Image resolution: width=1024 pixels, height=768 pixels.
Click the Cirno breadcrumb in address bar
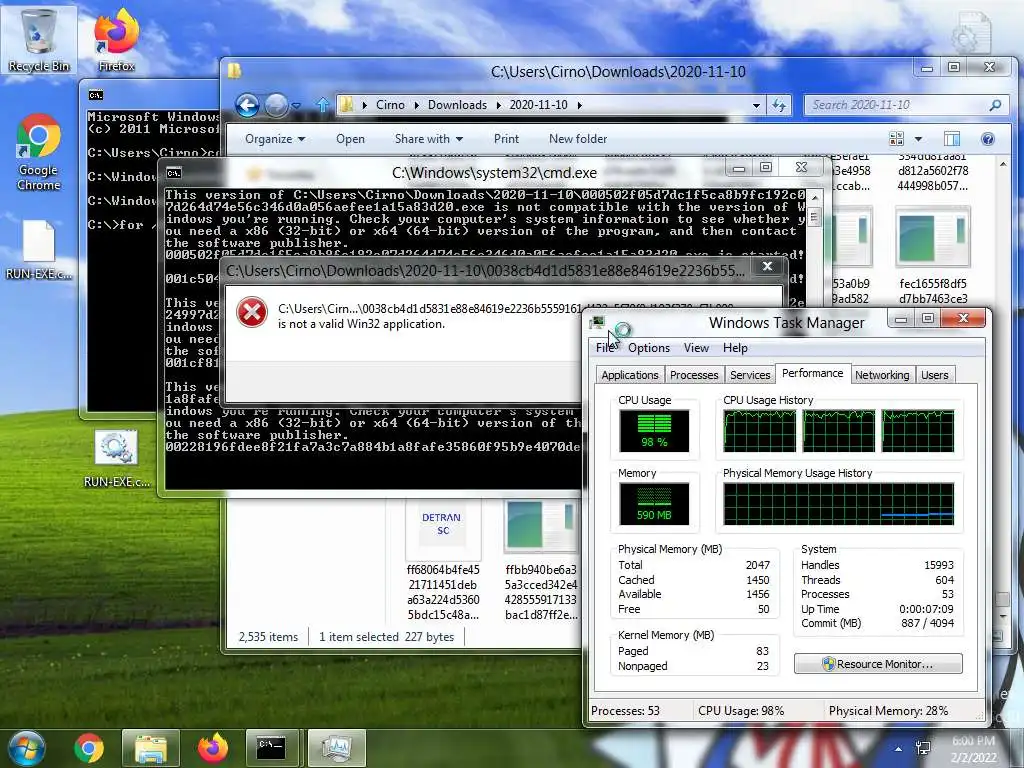[x=390, y=105]
